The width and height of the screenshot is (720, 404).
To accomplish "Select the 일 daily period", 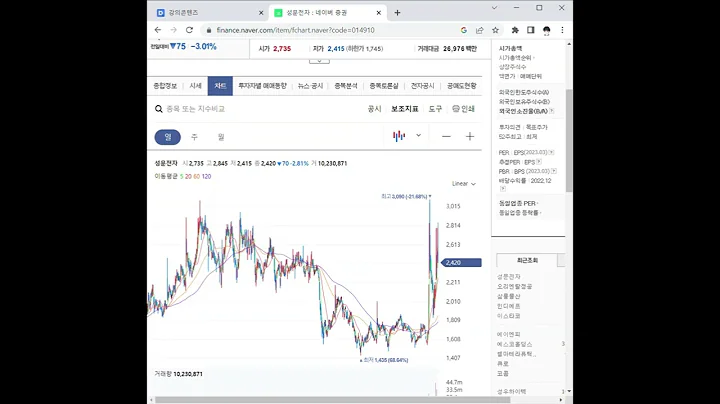I will pyautogui.click(x=168, y=137).
